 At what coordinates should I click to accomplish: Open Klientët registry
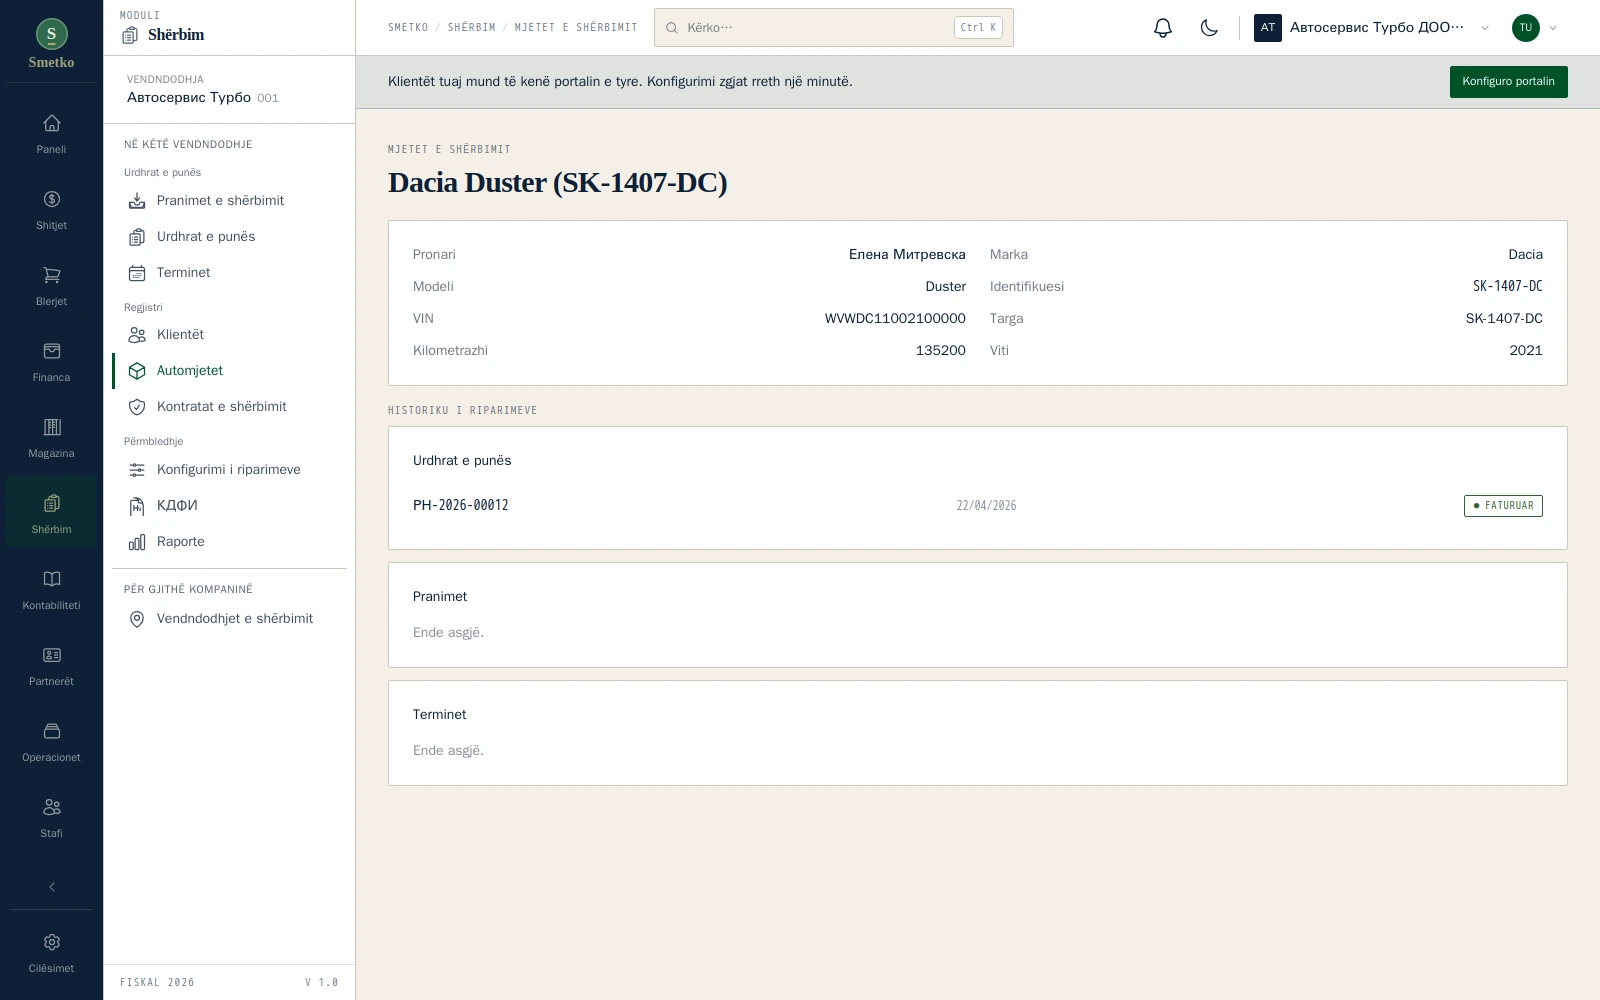click(x=229, y=335)
